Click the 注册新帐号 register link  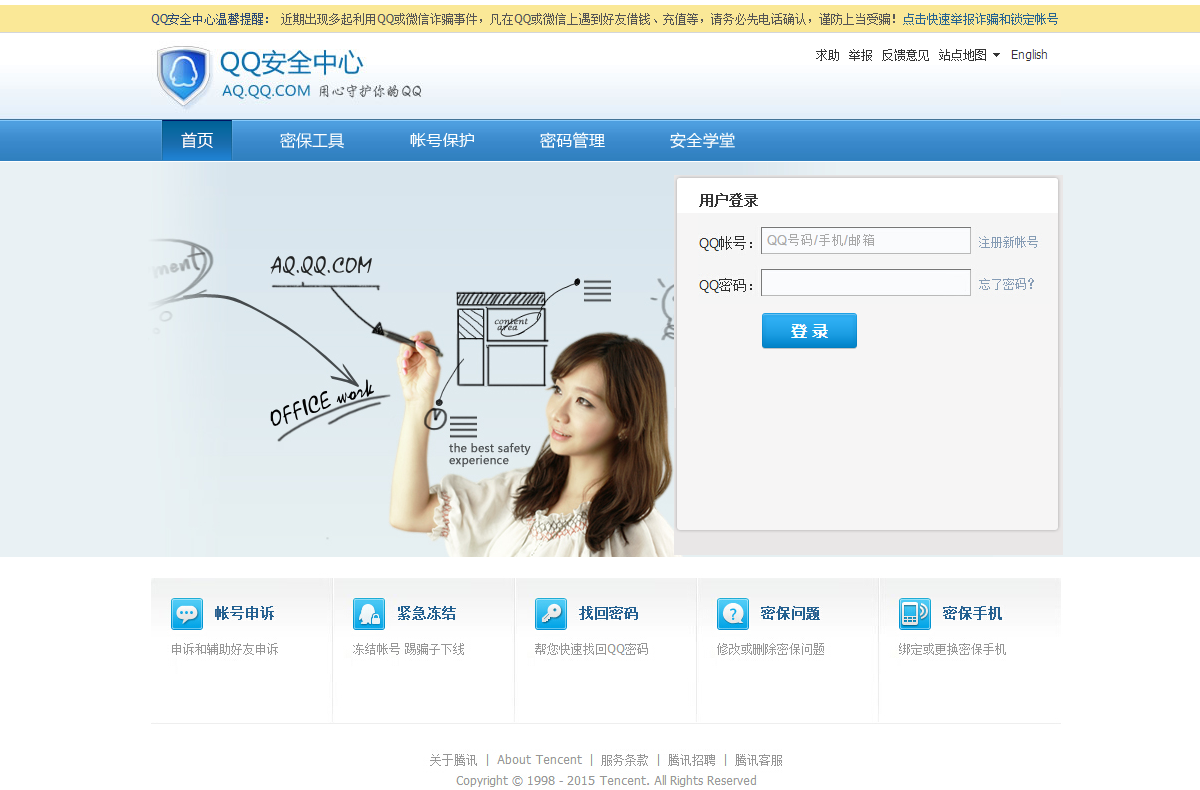point(1008,242)
